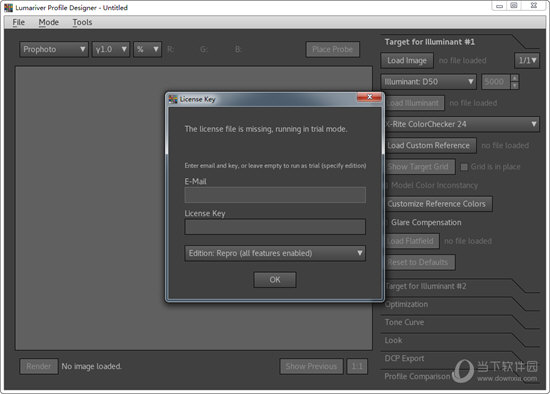This screenshot has width=550, height=394.
Task: Open the Mode menu
Action: (48, 22)
